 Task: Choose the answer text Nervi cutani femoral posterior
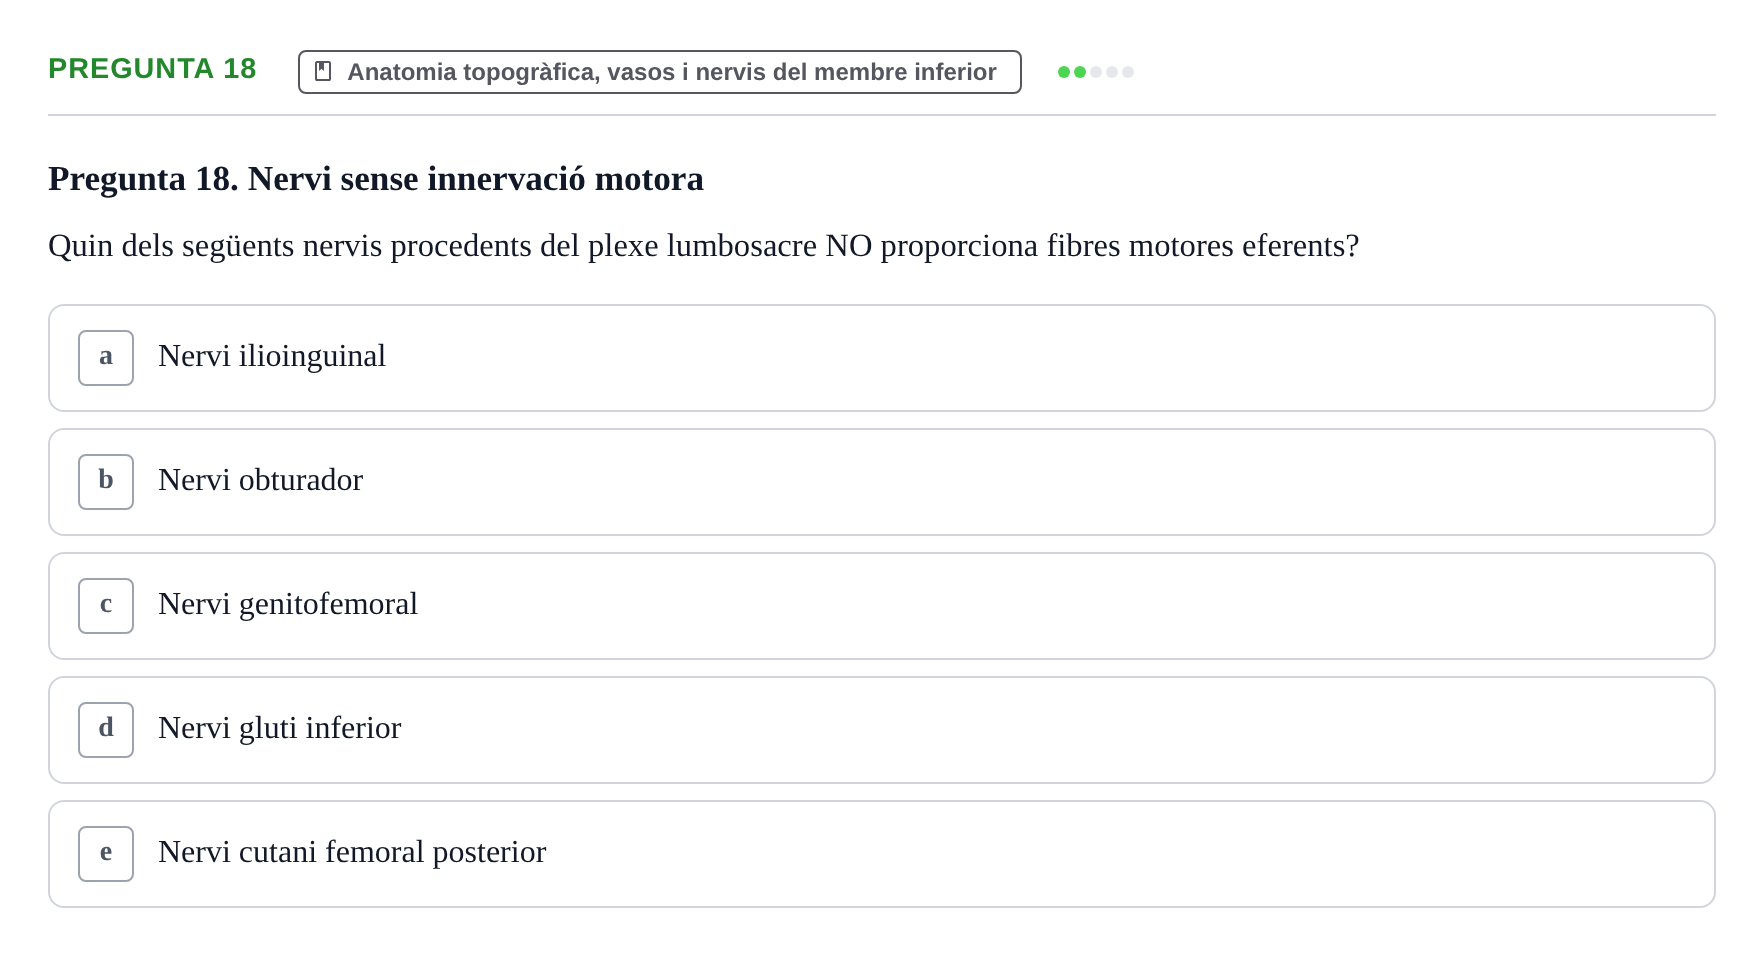click(352, 852)
